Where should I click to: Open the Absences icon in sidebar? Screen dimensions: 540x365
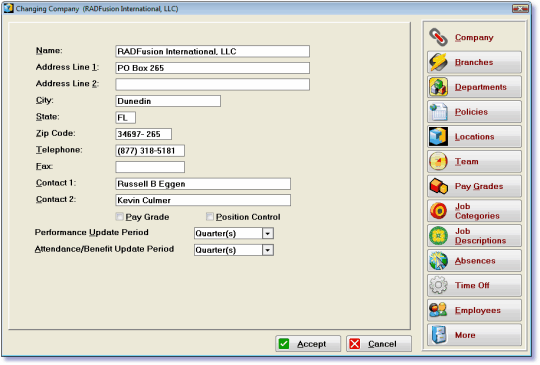tap(438, 261)
